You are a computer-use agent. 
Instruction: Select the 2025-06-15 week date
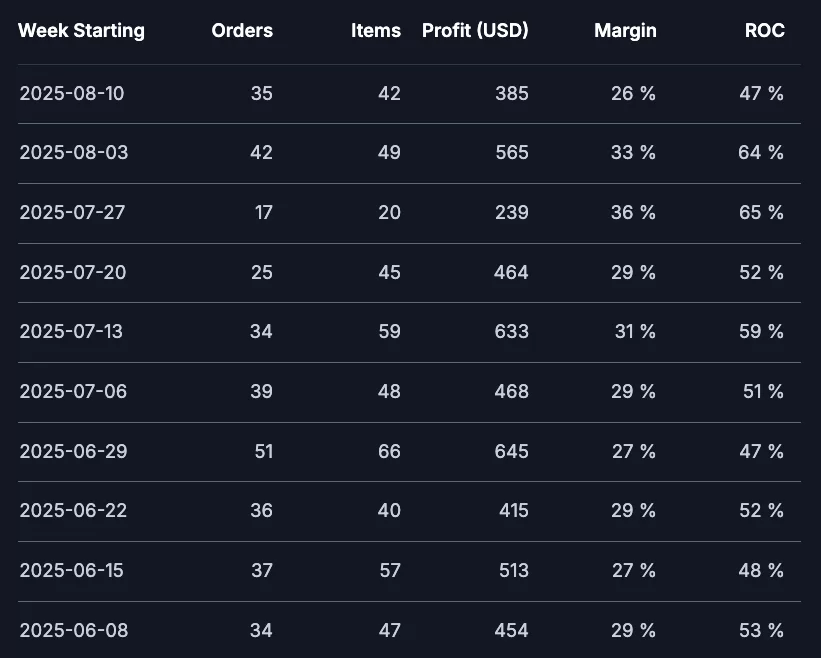[72, 570]
